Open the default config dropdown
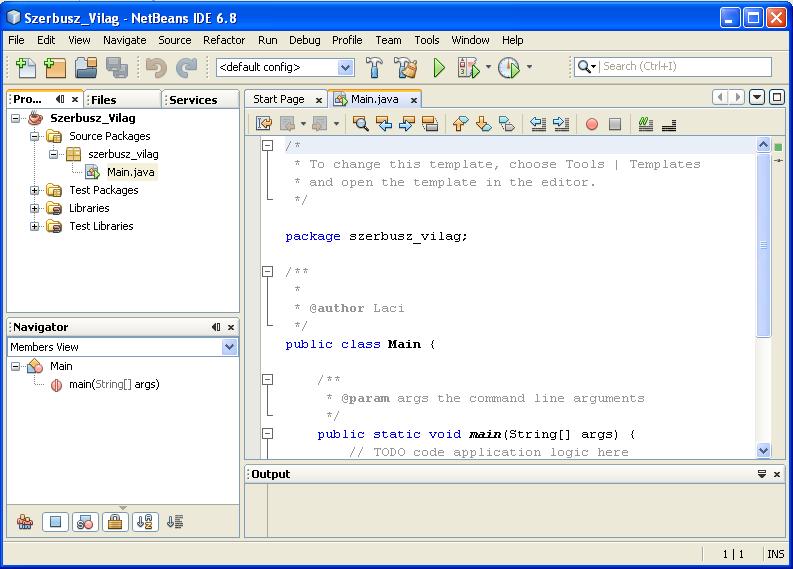Image resolution: width=793 pixels, height=569 pixels. 345,68
